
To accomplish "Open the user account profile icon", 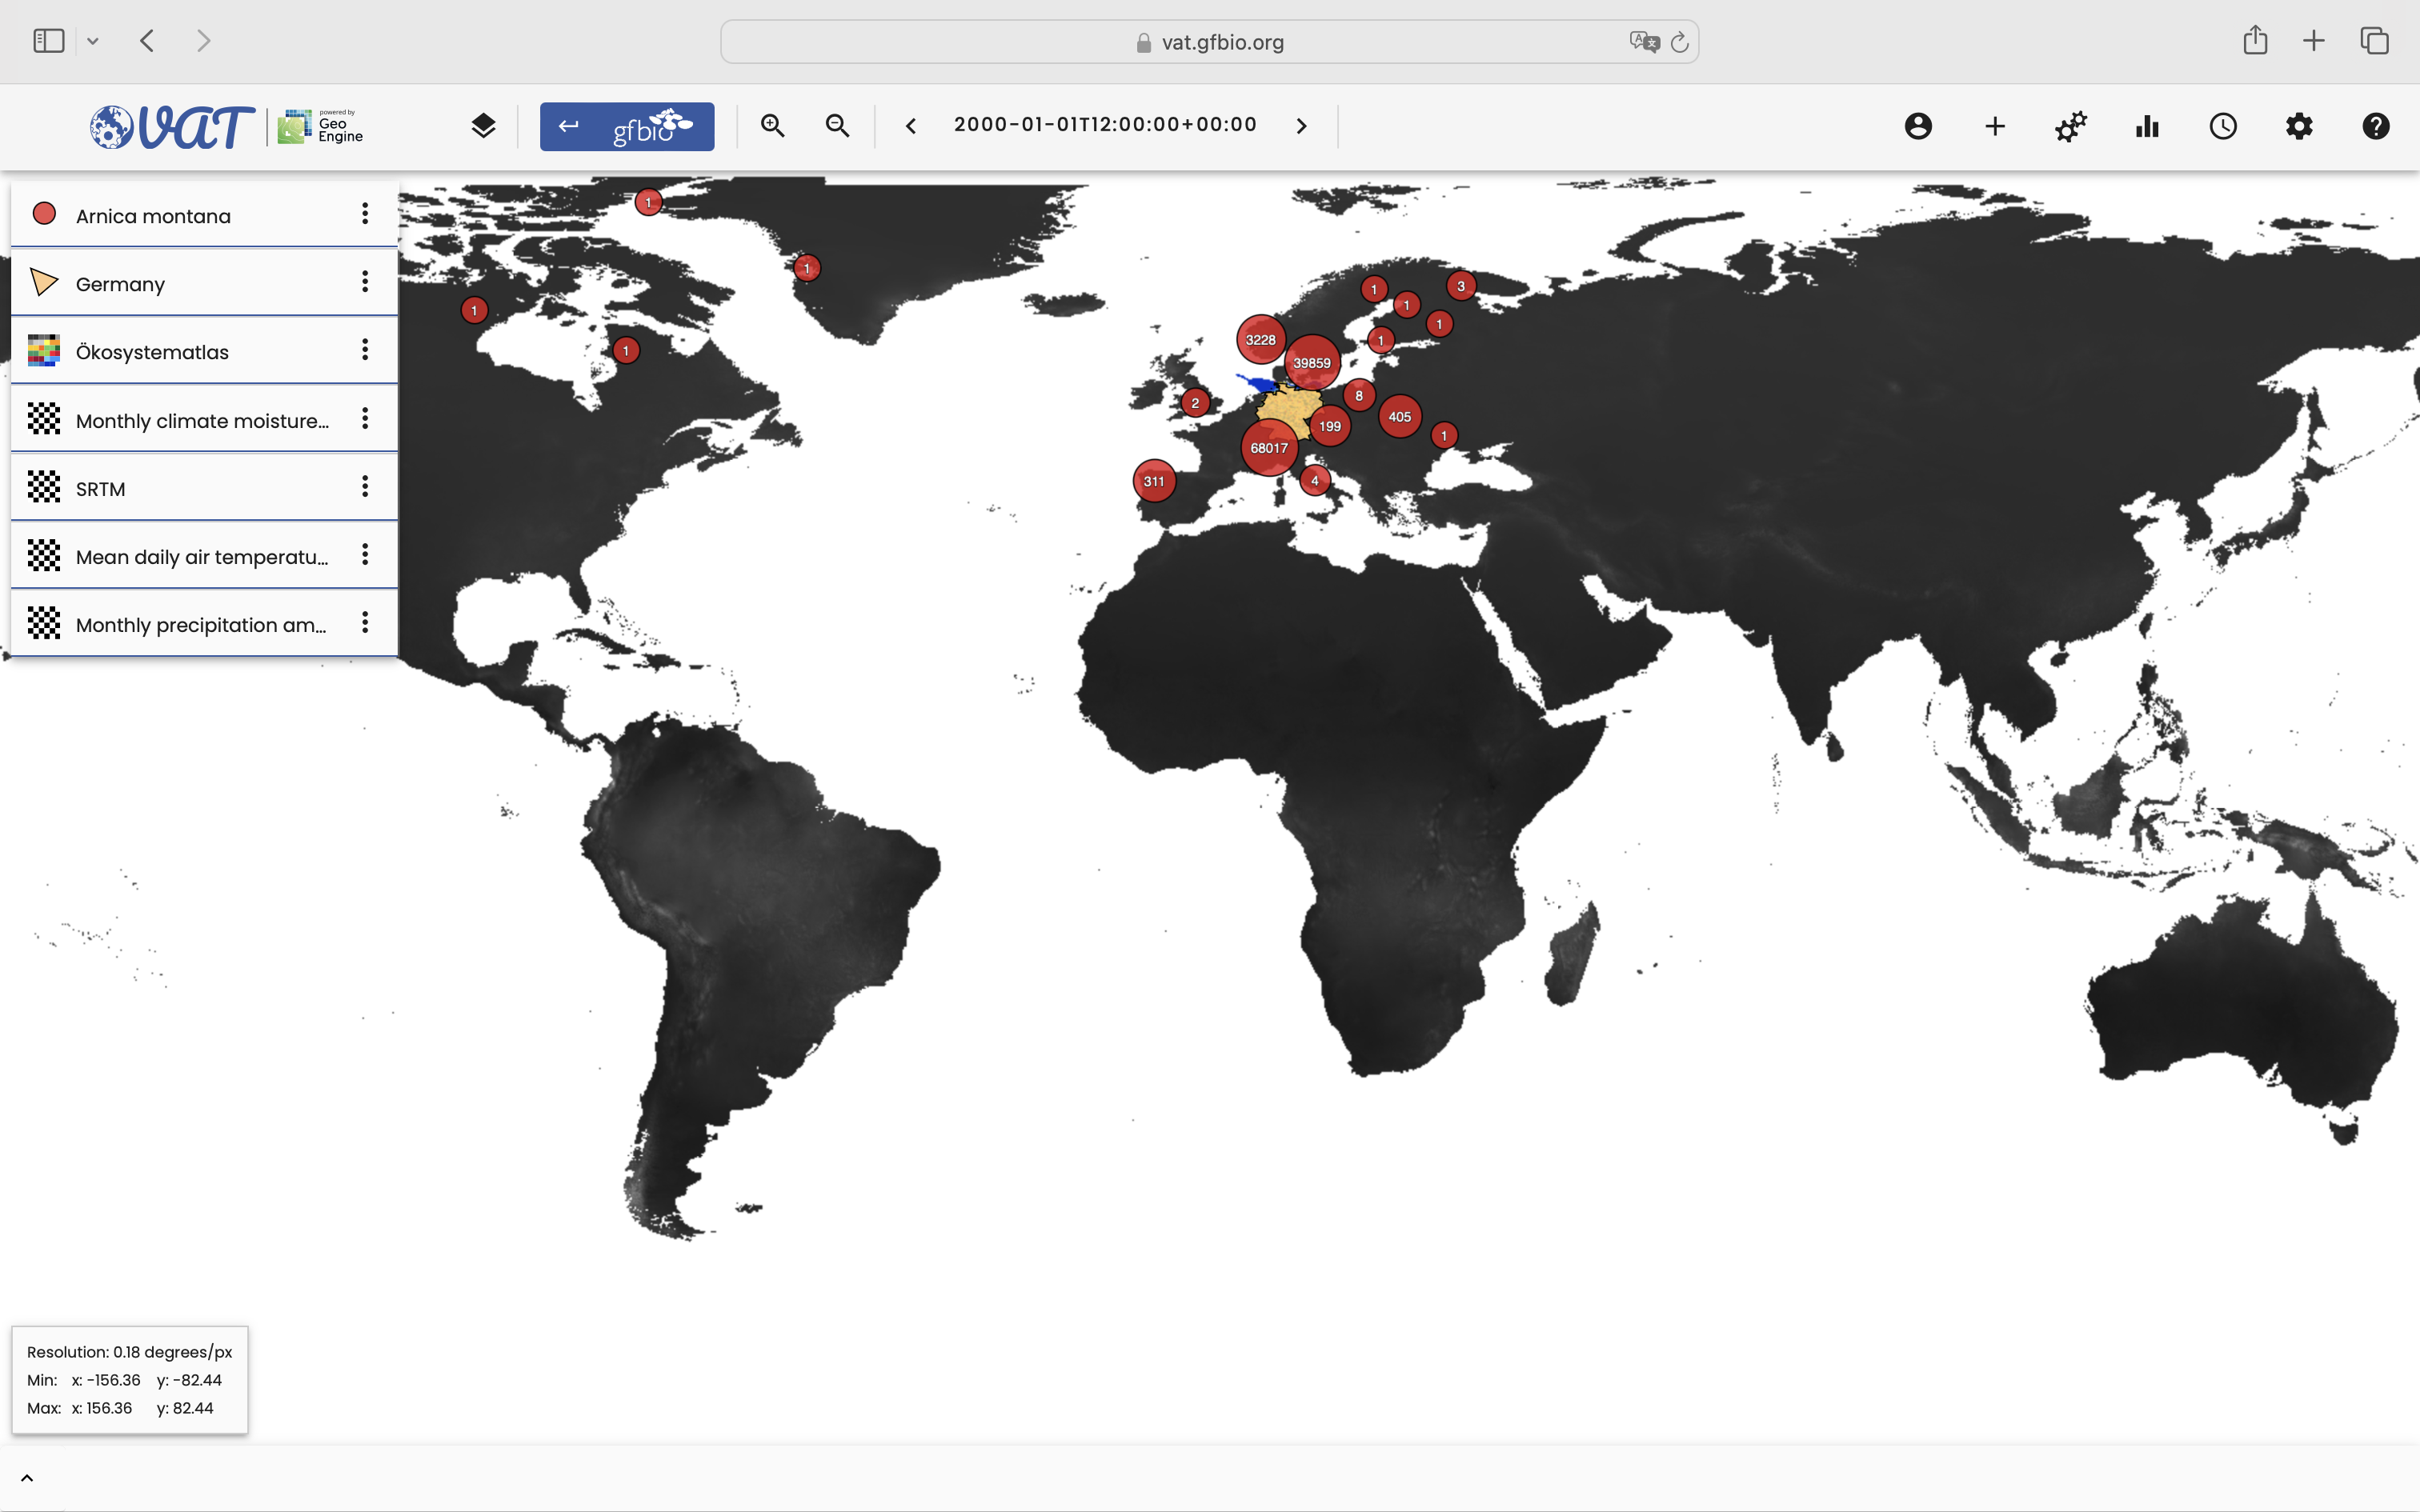I will click(x=1917, y=126).
